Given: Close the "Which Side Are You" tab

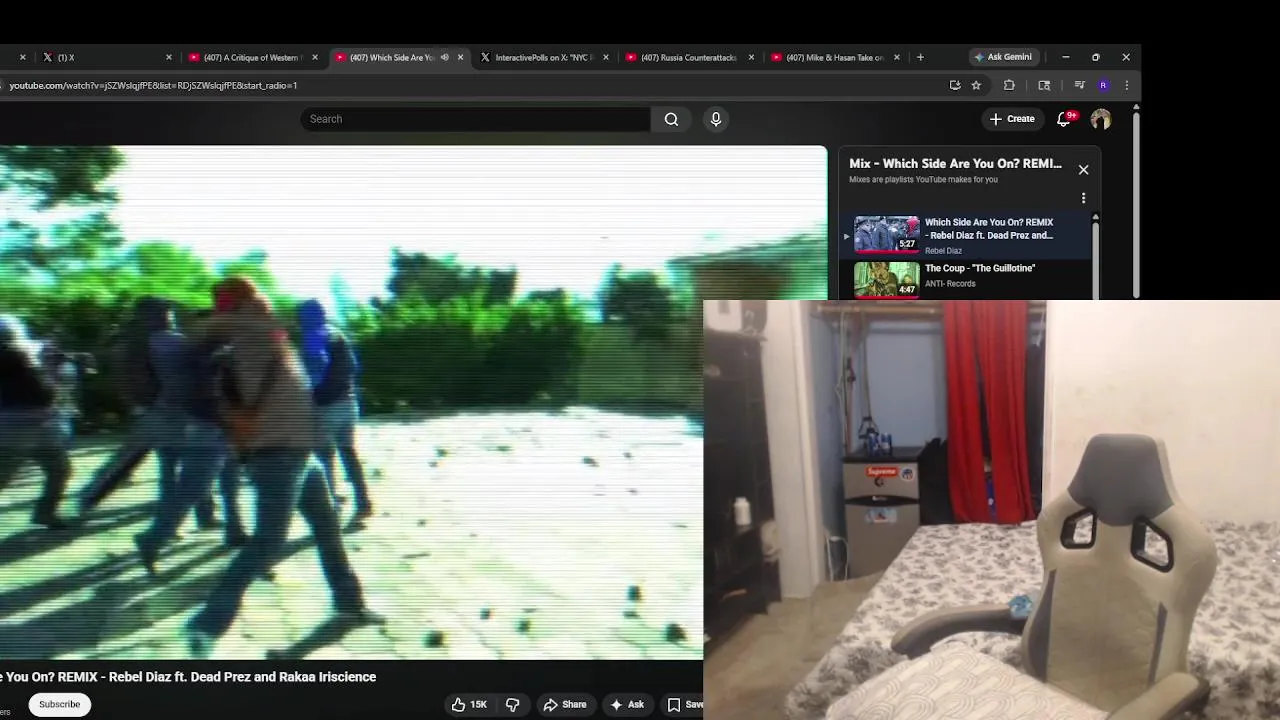Looking at the screenshot, I should point(460,57).
